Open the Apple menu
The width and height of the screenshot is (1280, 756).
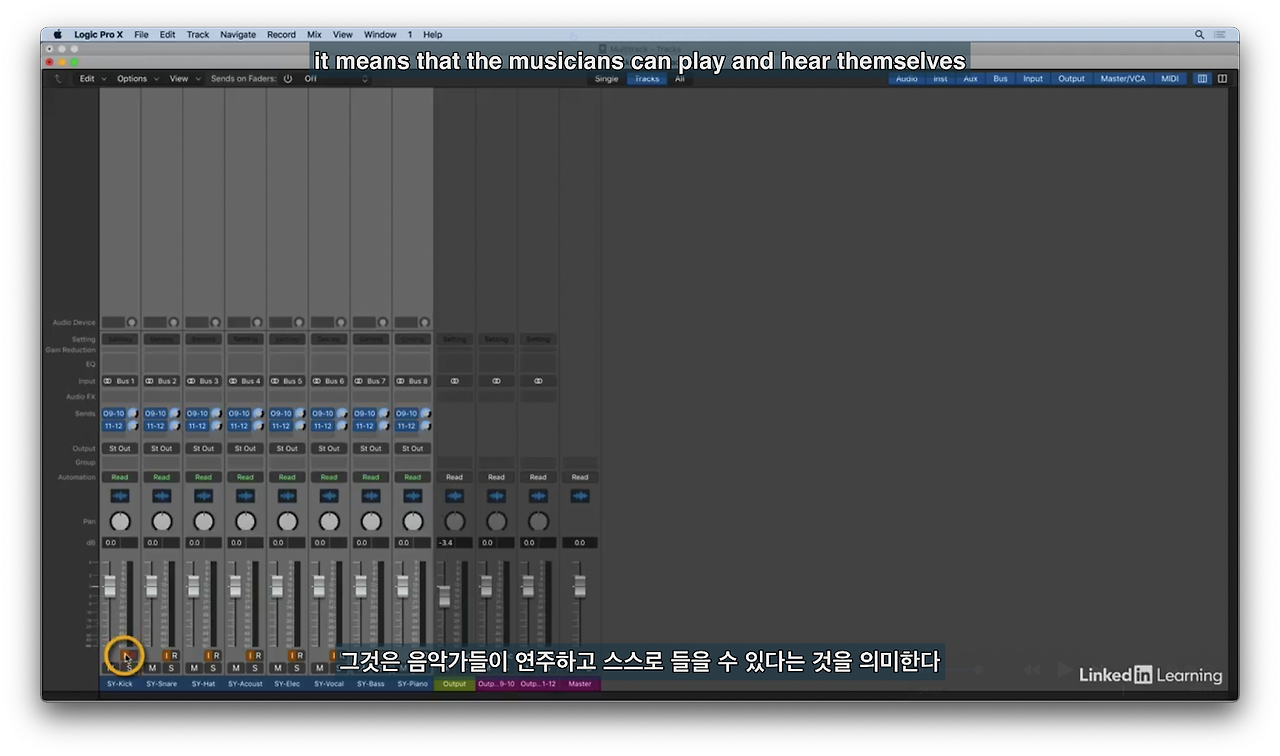pos(57,34)
